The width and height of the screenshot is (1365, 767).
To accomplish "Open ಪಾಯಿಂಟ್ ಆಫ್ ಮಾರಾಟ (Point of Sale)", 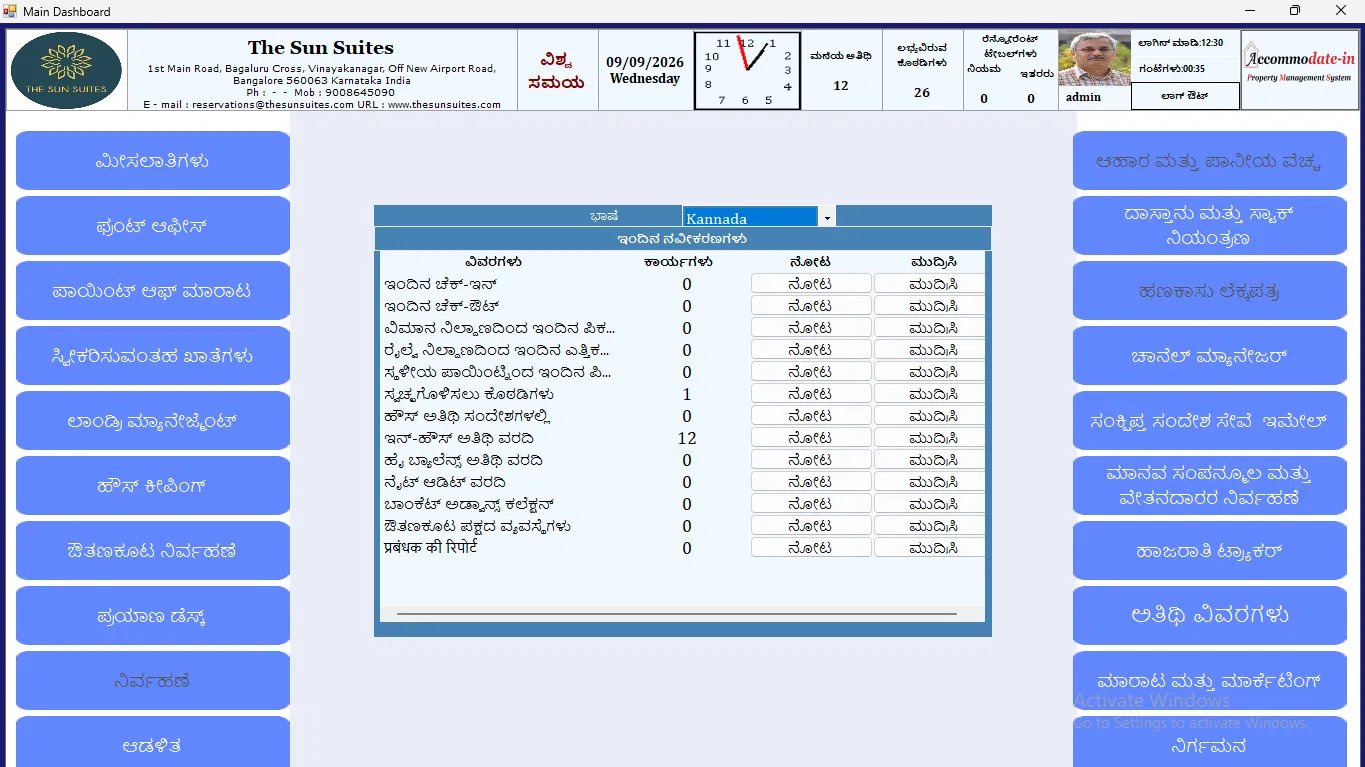I will (153, 291).
